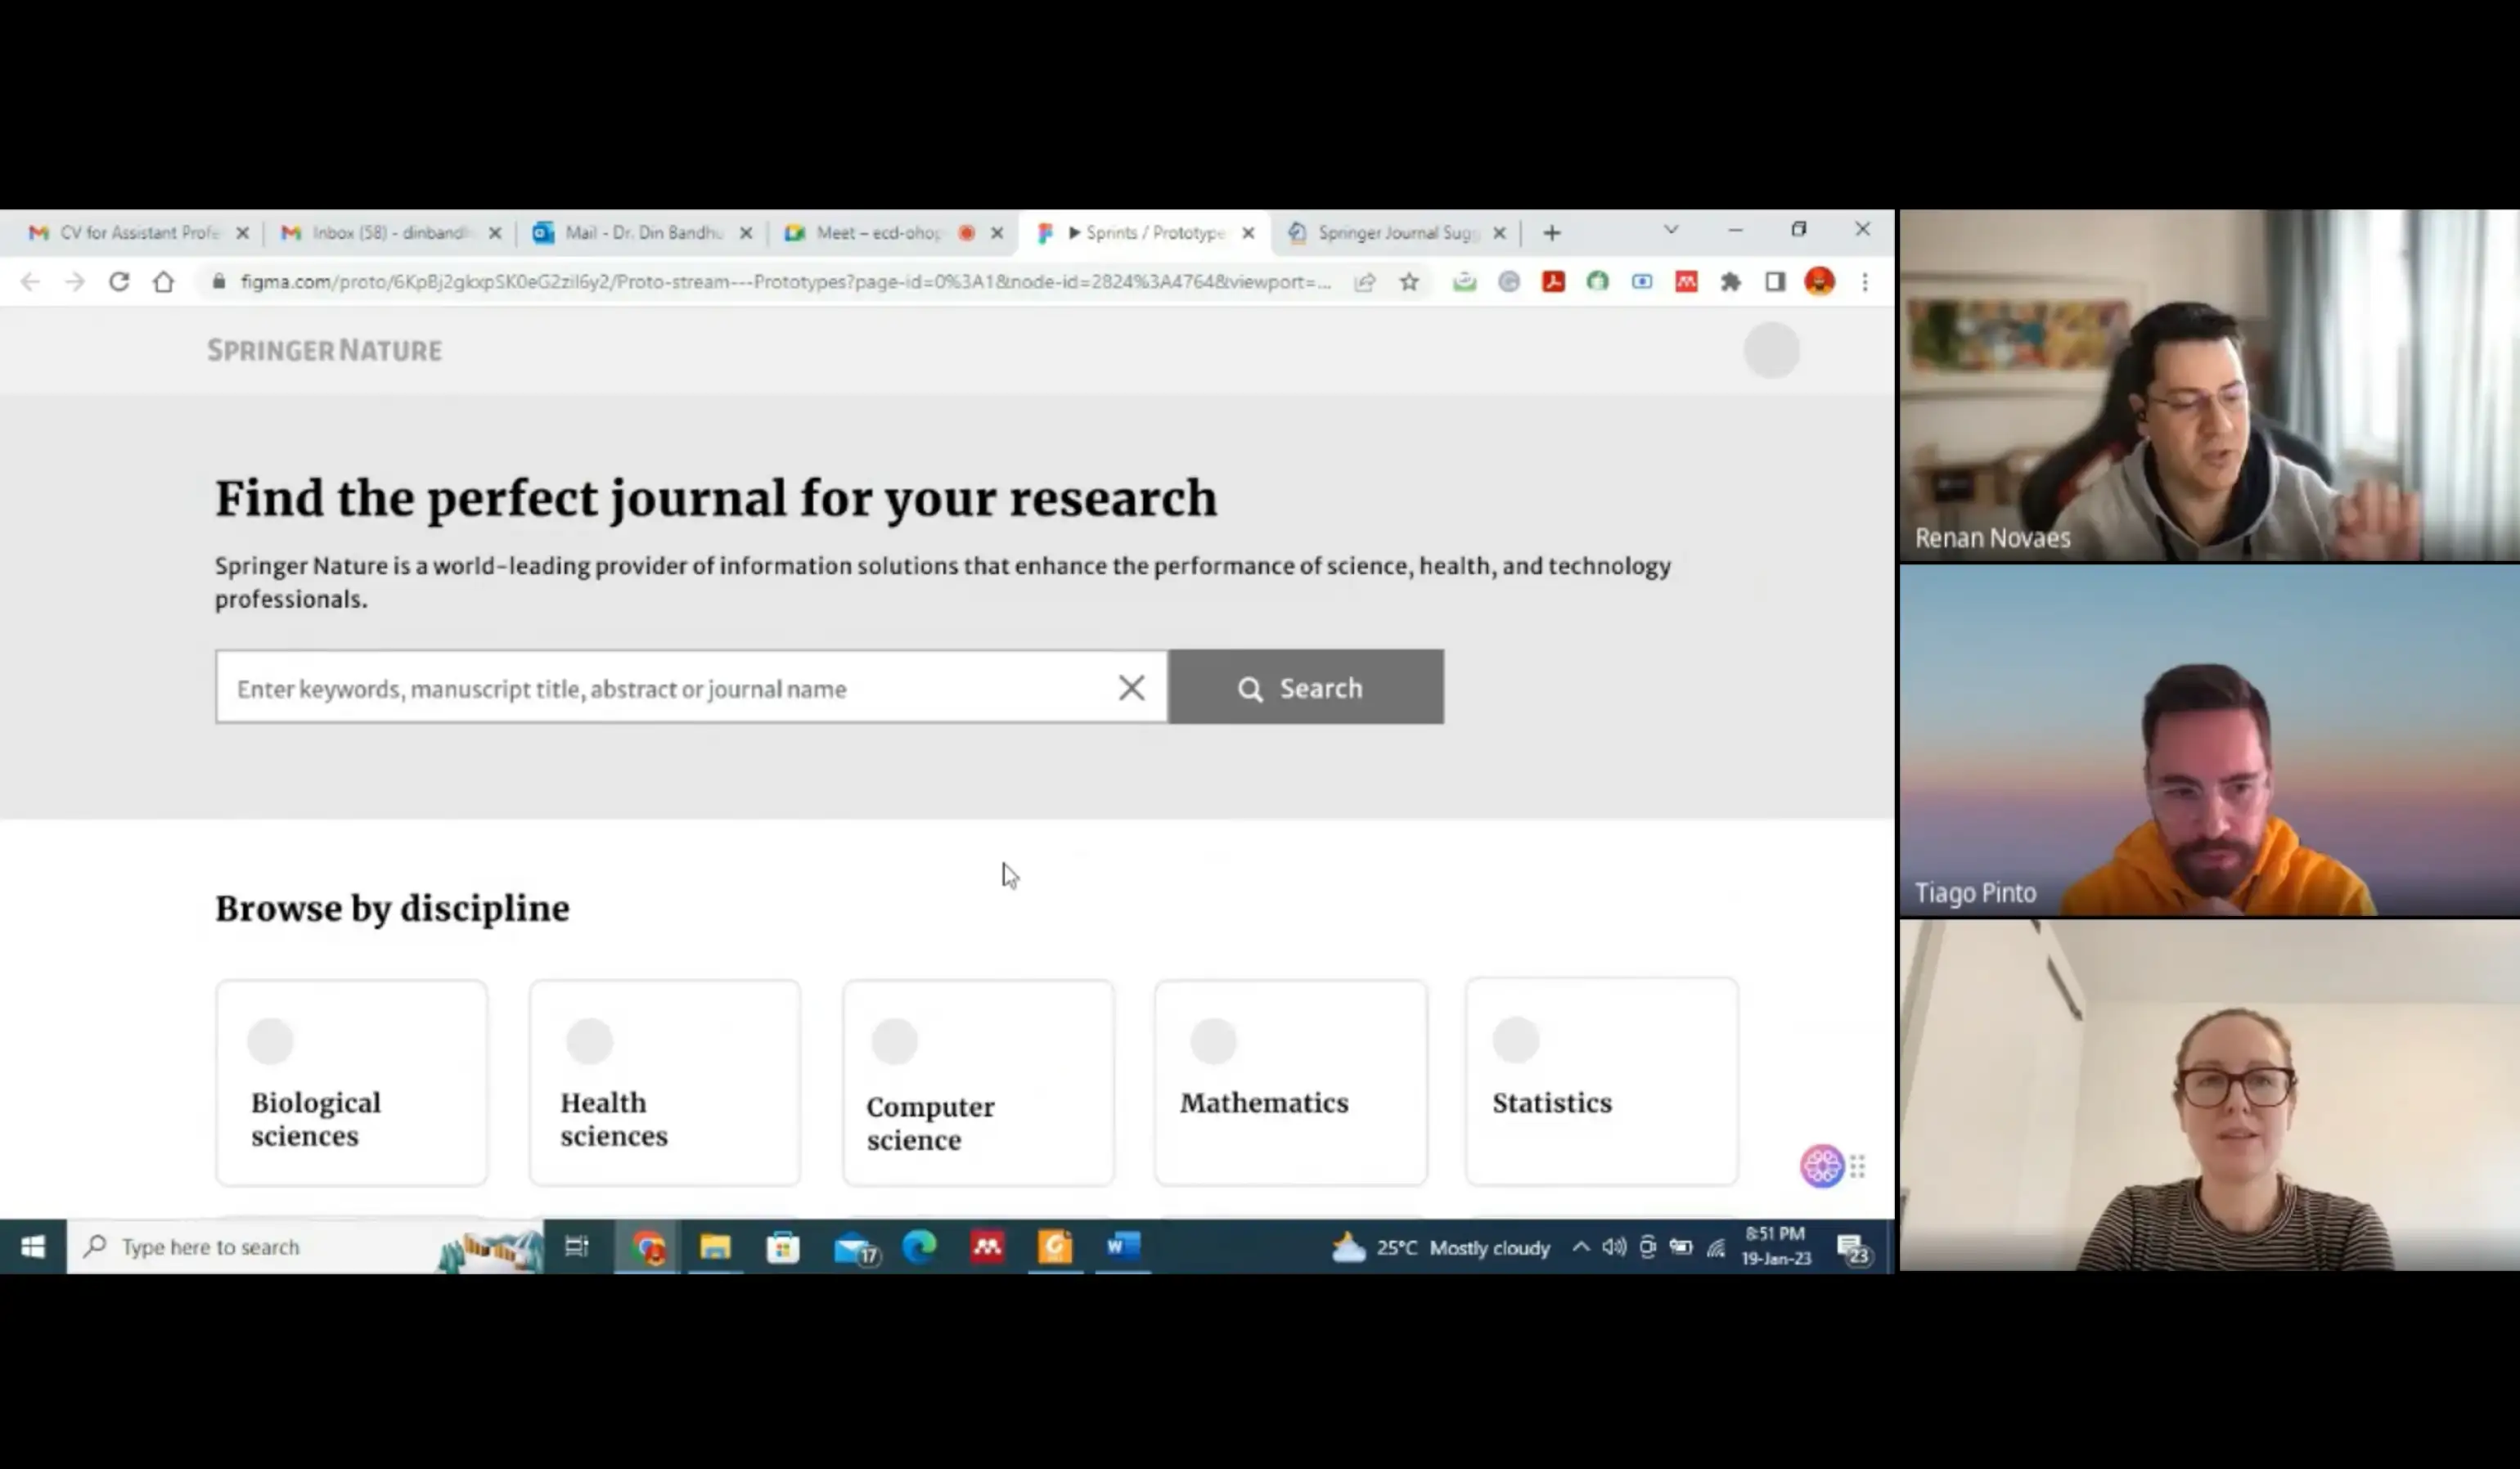Open the Chrome profile avatar
The height and width of the screenshot is (1469, 2520).
1819,282
